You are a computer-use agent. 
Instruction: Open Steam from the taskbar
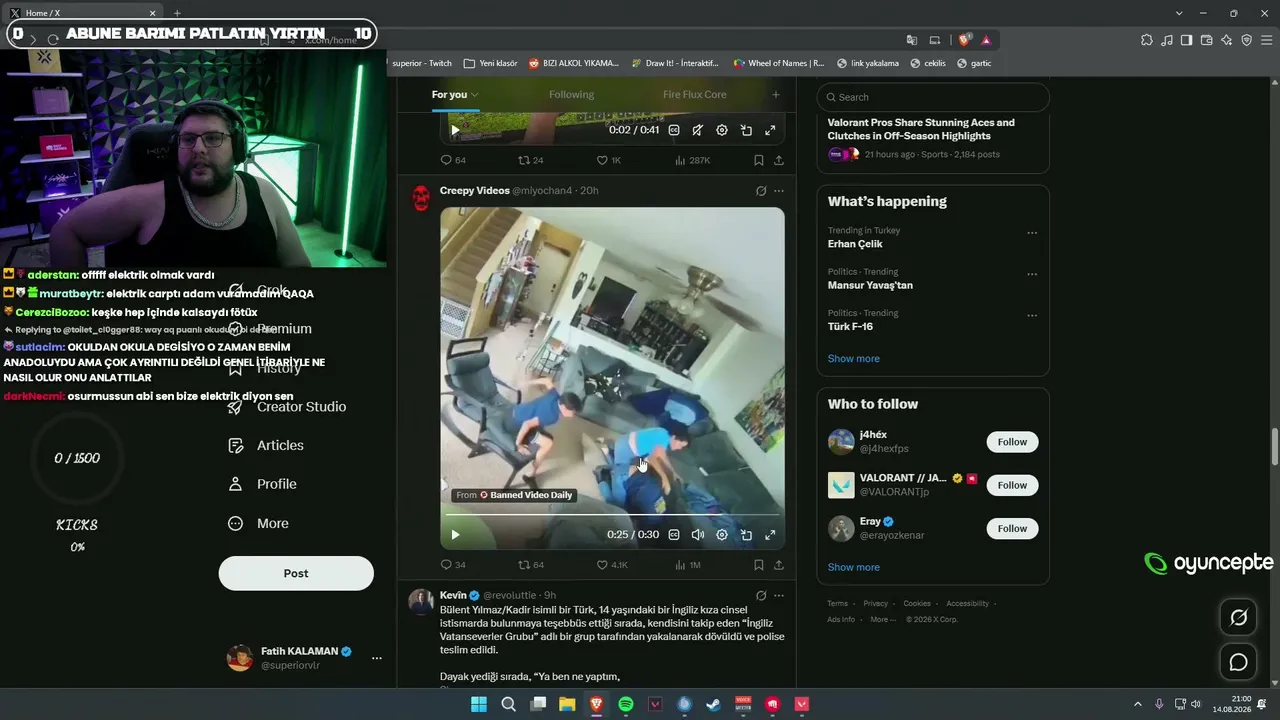[x=713, y=704]
